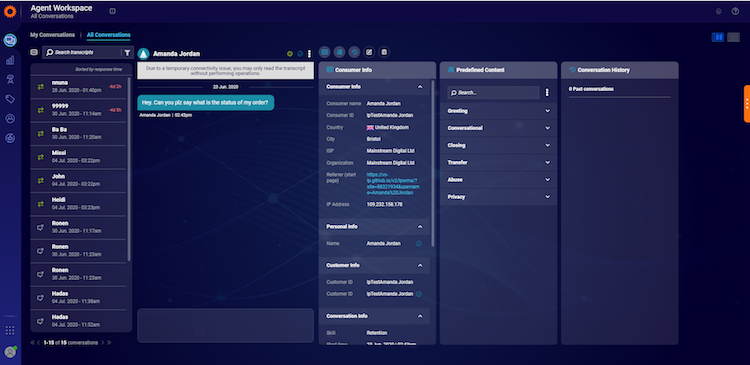Image resolution: width=750 pixels, height=365 pixels.
Task: Open the Campaign Builder tag icon in the sidebar
Action: point(10,99)
